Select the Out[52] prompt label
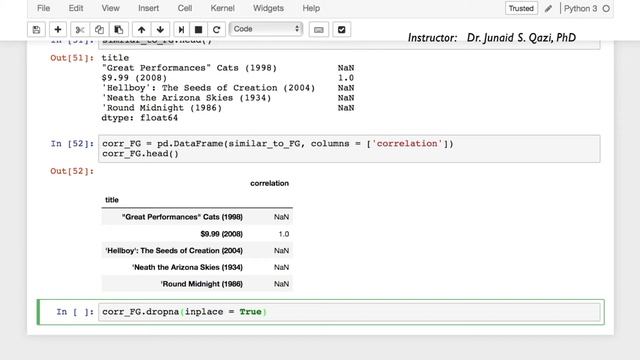The height and width of the screenshot is (360, 640). point(72,171)
